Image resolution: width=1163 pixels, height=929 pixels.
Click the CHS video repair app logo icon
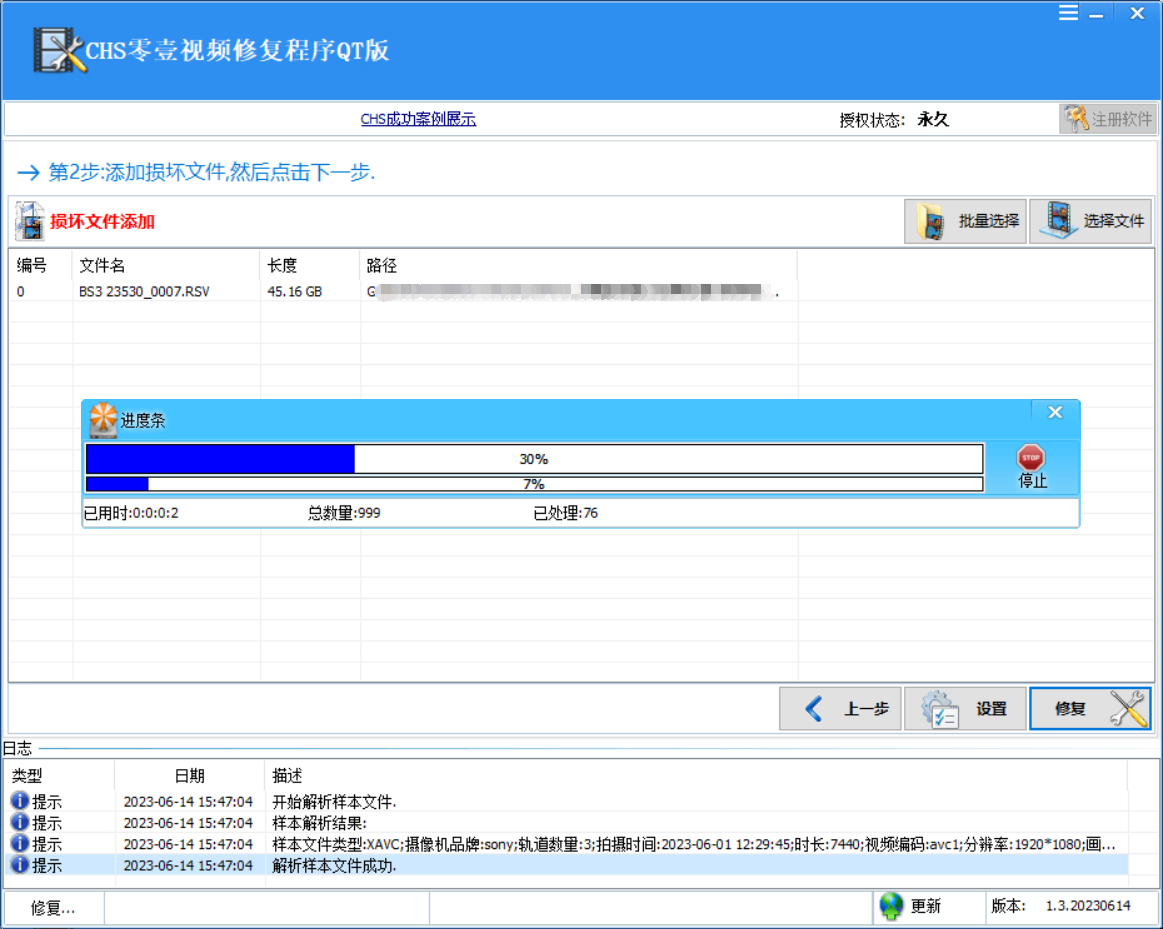pyautogui.click(x=59, y=50)
